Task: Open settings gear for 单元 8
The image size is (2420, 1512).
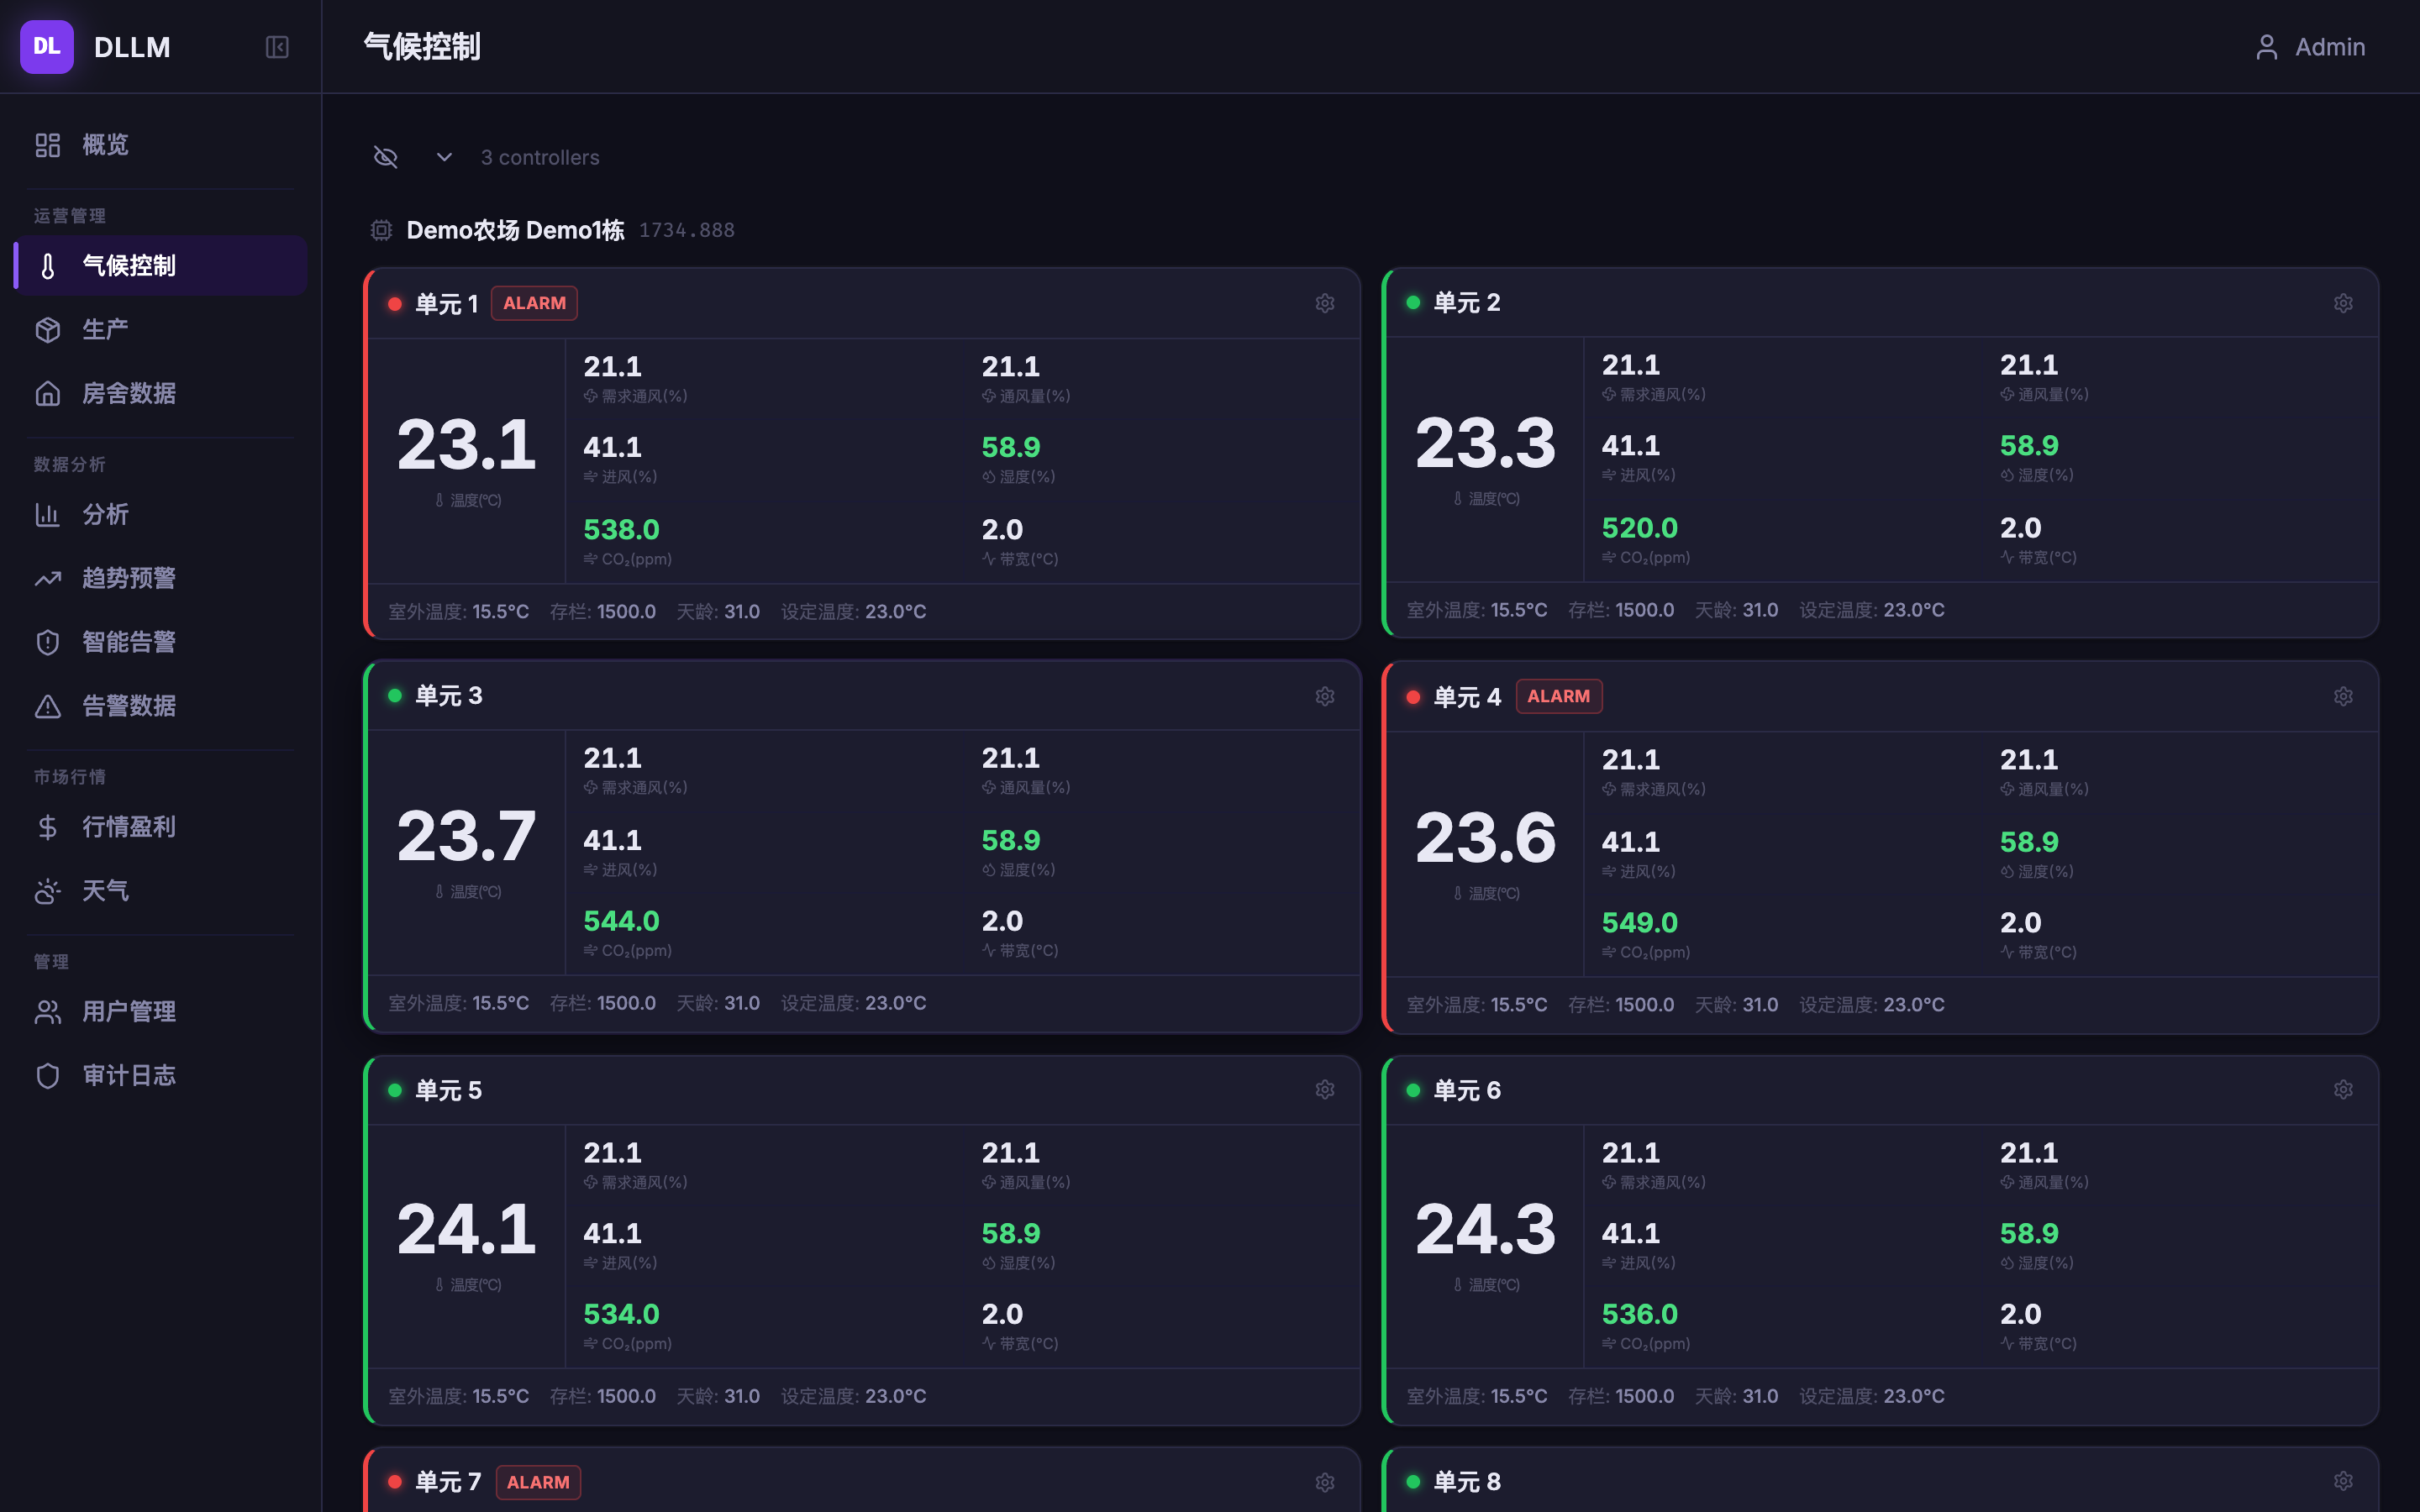Action: [x=2343, y=1481]
